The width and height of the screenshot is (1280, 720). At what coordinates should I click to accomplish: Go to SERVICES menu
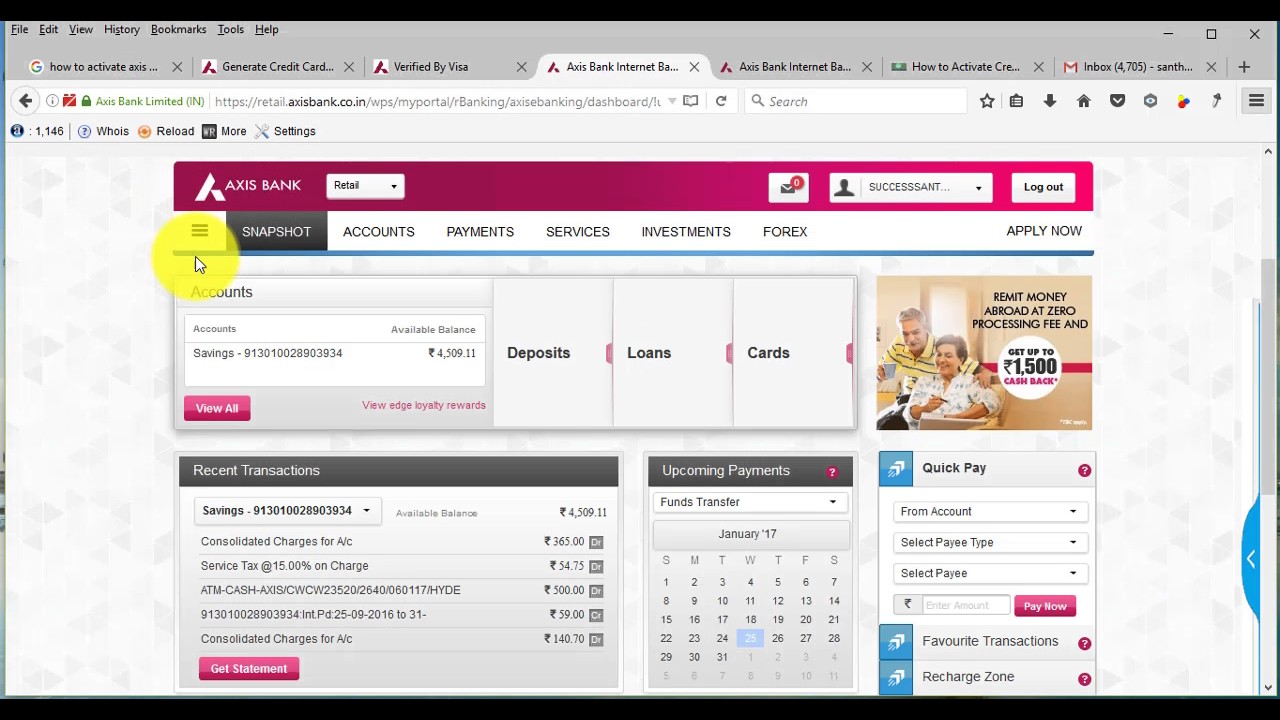coord(578,232)
